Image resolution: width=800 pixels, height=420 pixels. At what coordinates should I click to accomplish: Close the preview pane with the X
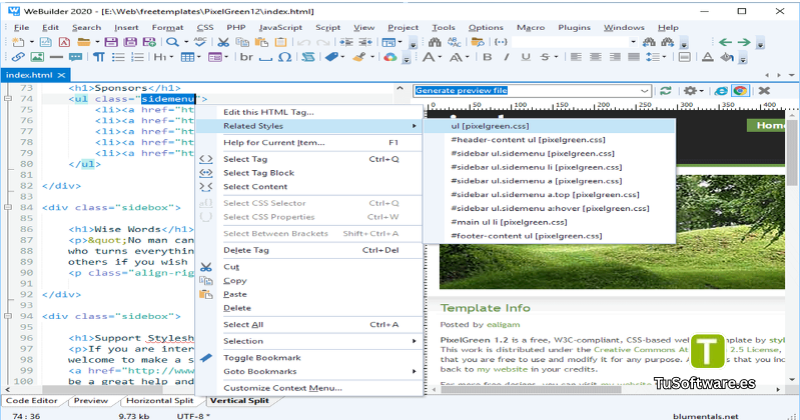click(764, 91)
